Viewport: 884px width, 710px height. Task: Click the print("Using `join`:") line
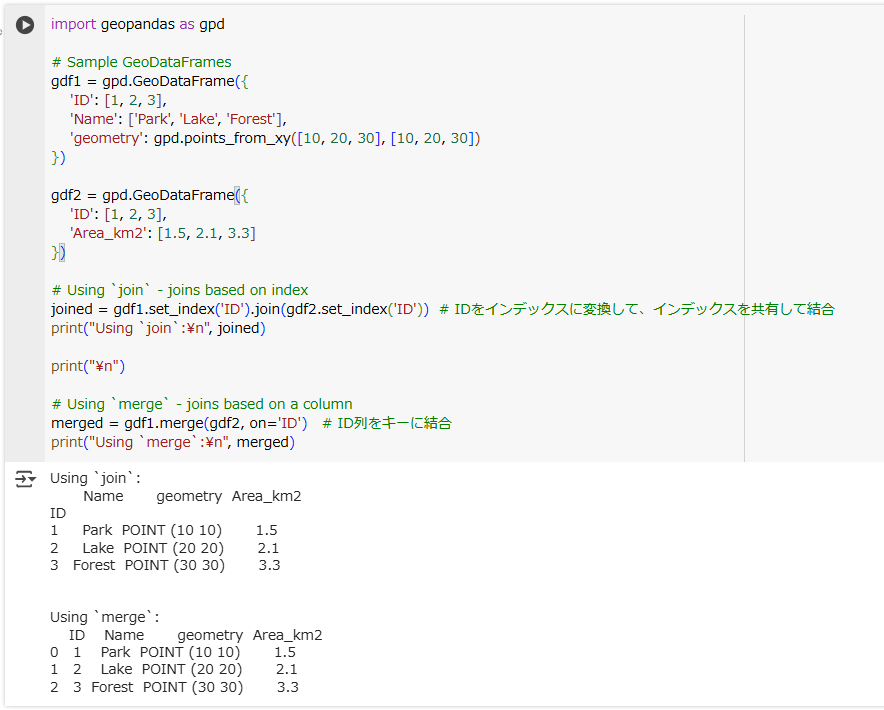point(158,328)
